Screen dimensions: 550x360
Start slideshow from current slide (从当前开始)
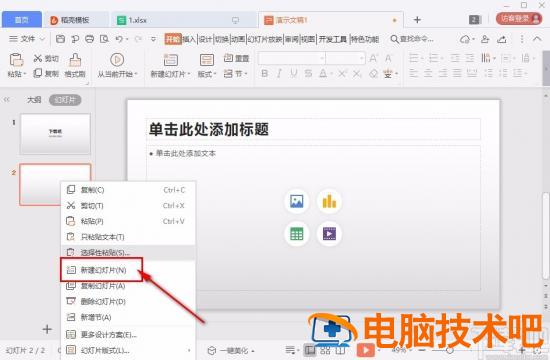pos(117,65)
